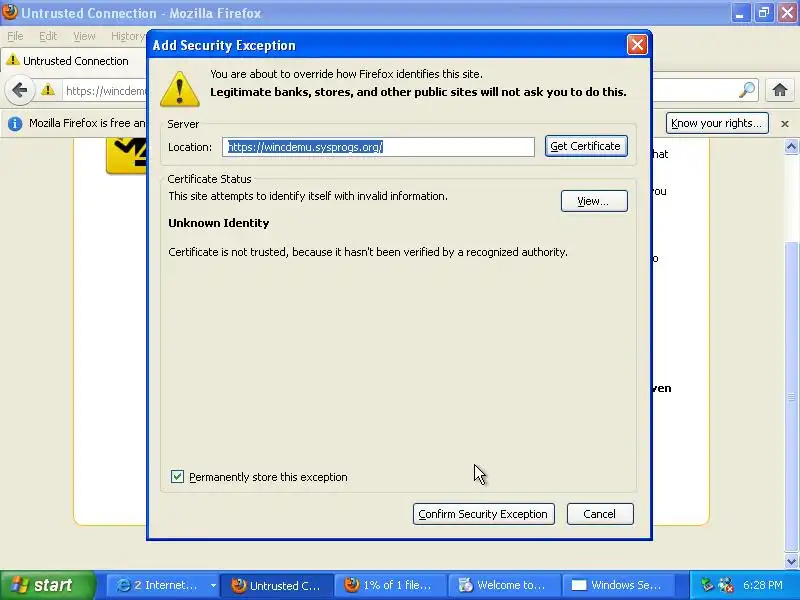Click the warning icon on Untrusted Connection tab

[13, 60]
